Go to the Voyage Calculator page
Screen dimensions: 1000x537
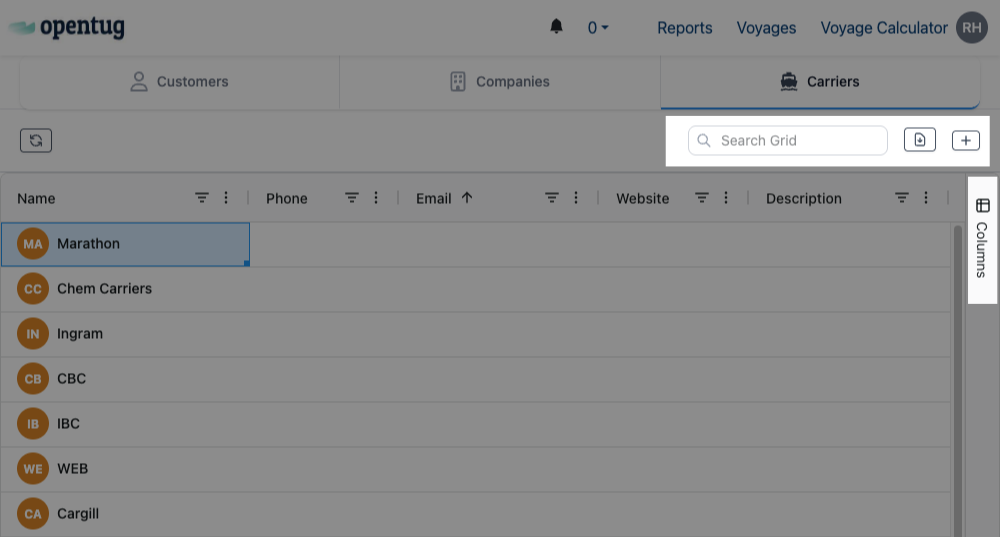[x=884, y=28]
